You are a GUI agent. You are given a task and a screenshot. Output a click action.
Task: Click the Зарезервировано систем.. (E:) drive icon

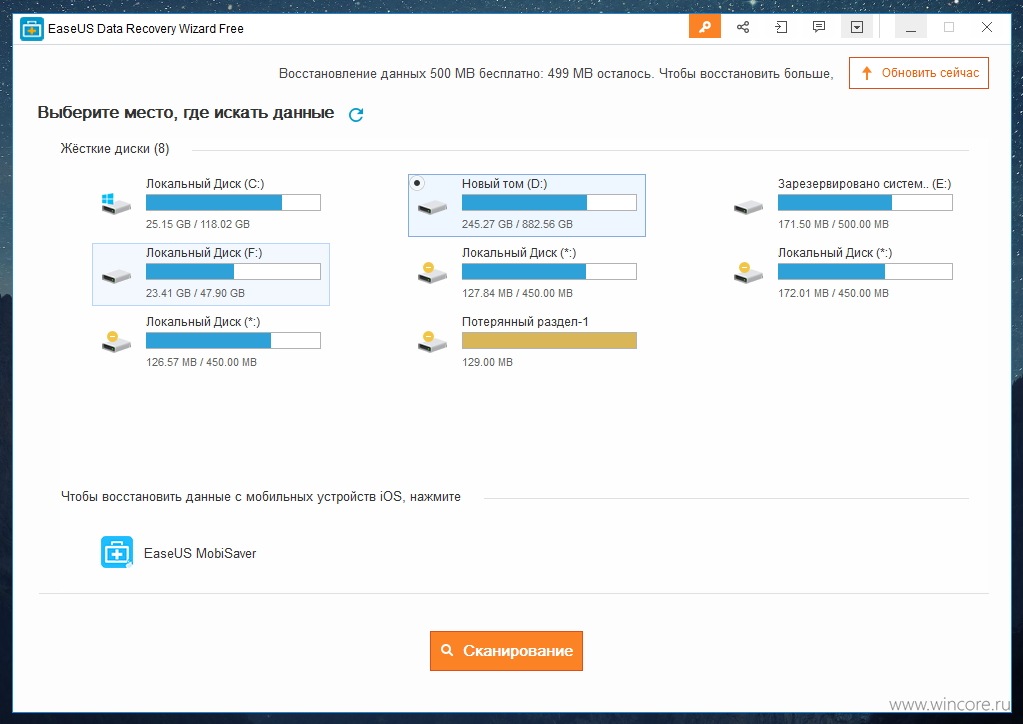tap(748, 207)
